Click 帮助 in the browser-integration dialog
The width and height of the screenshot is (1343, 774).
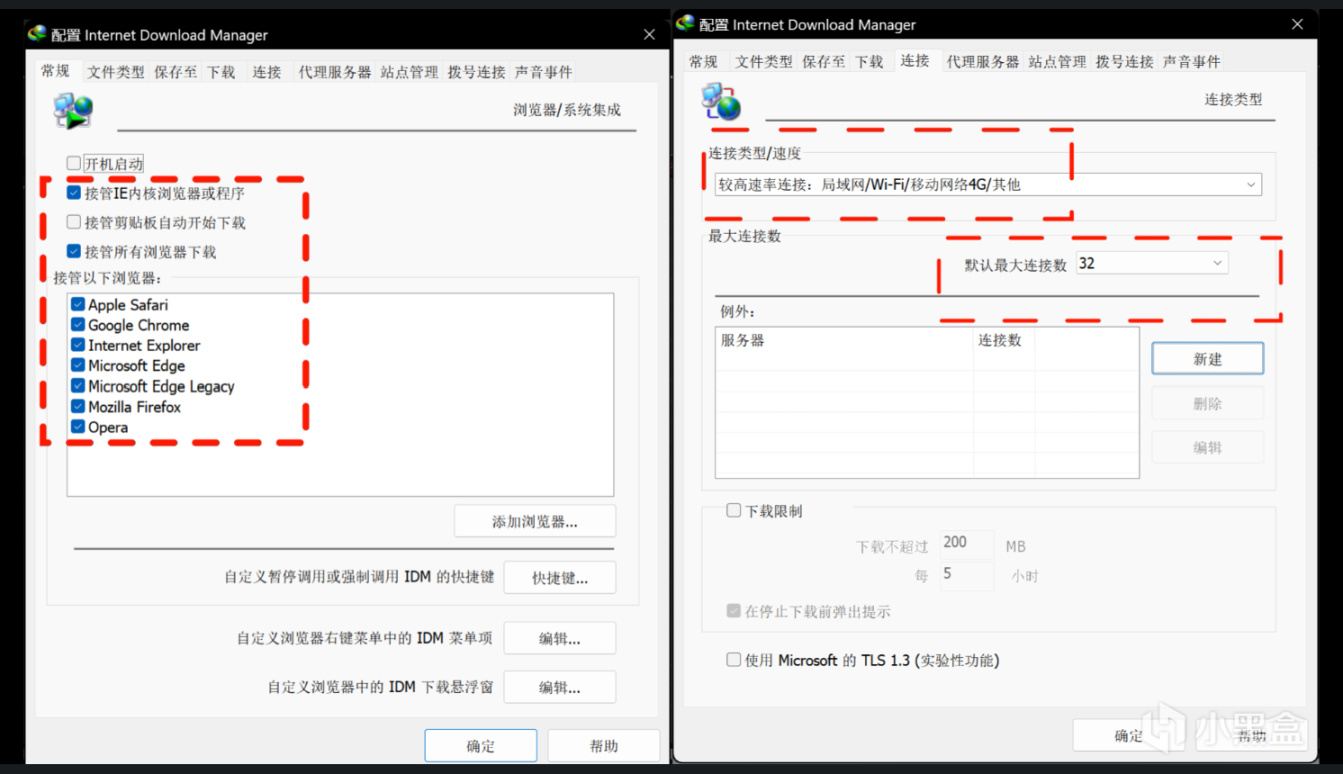click(x=604, y=746)
